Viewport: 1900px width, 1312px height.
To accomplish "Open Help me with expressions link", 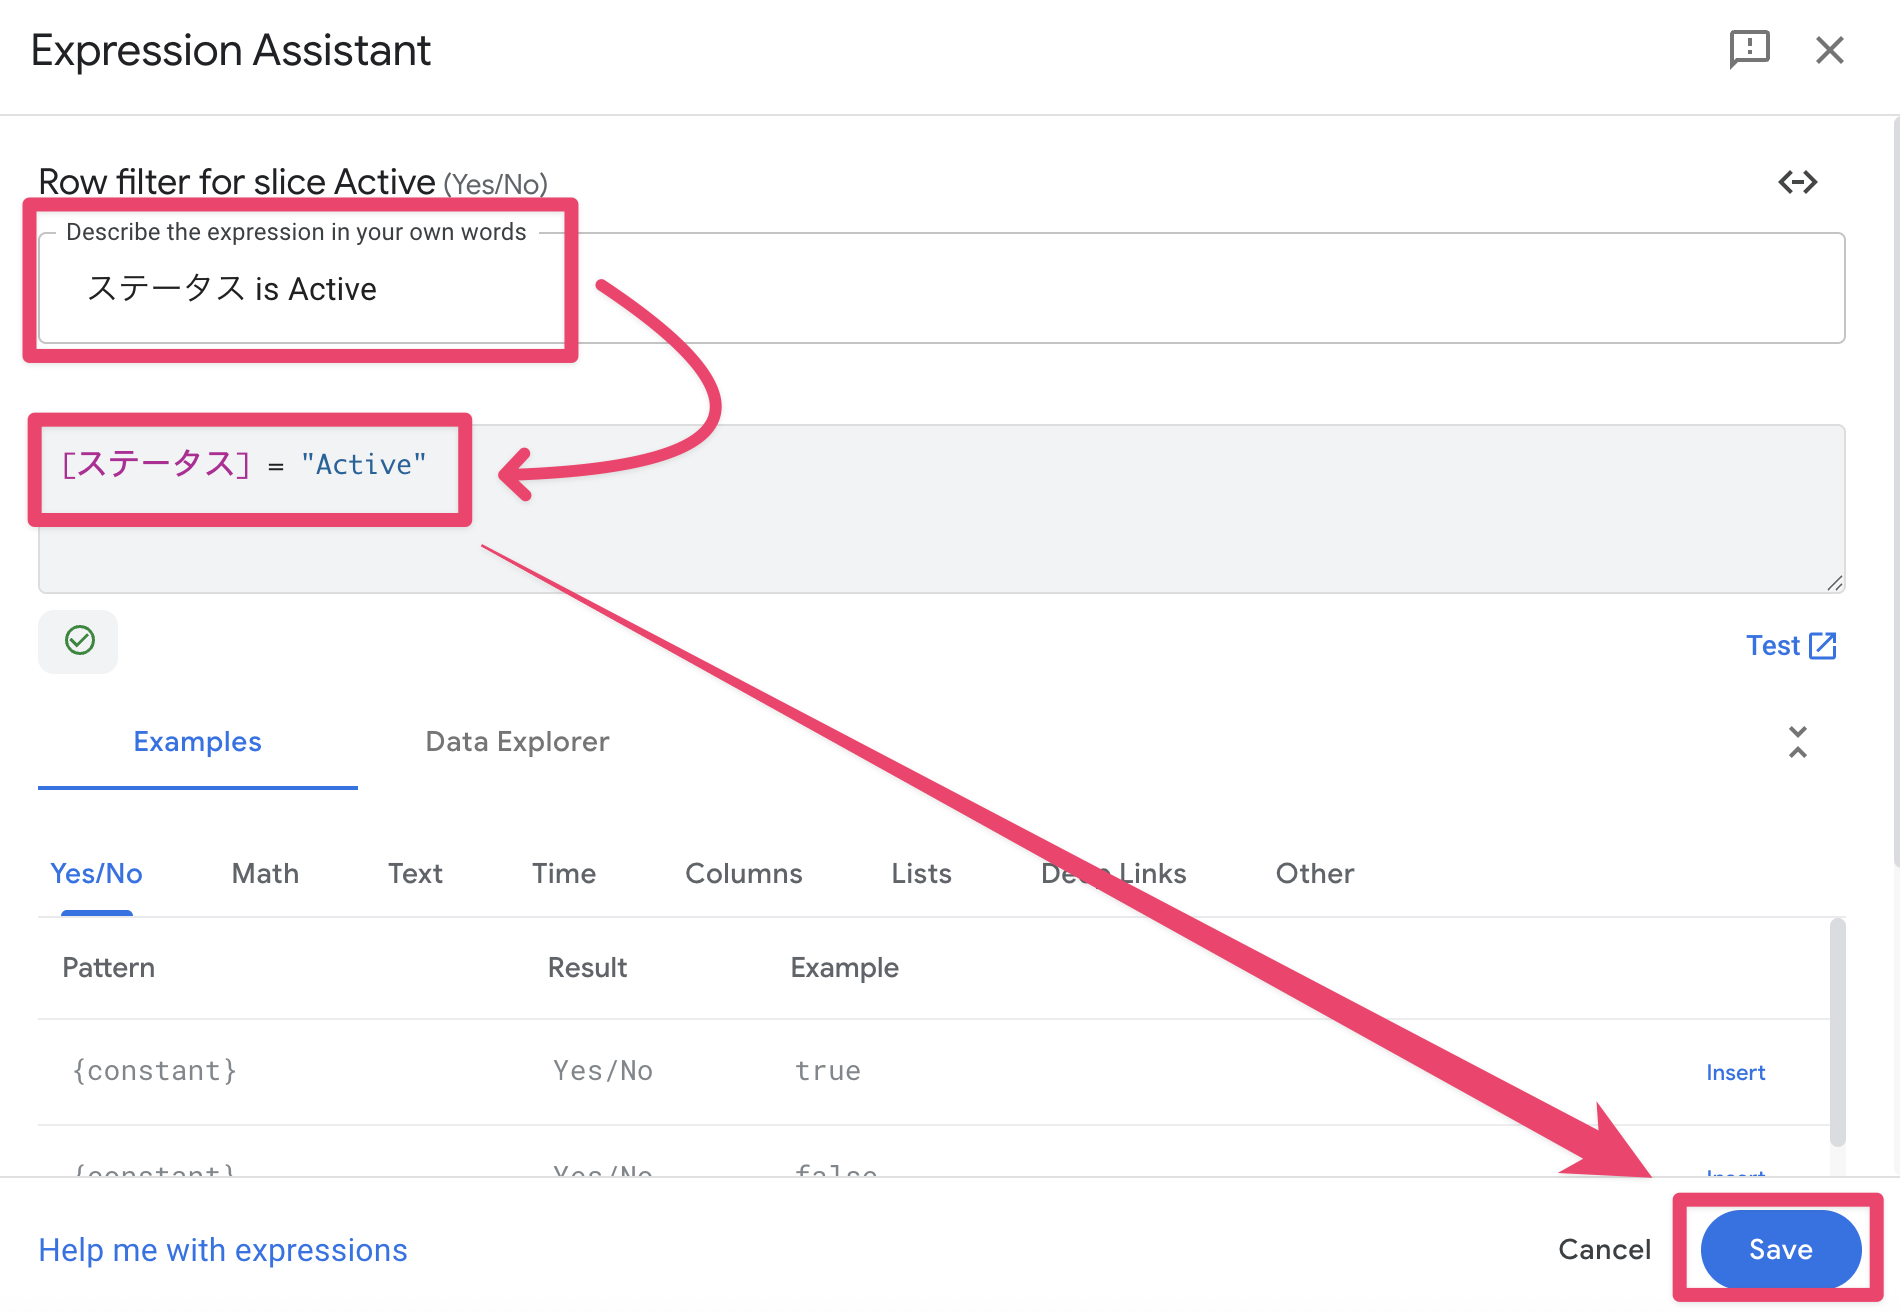I will [x=223, y=1250].
